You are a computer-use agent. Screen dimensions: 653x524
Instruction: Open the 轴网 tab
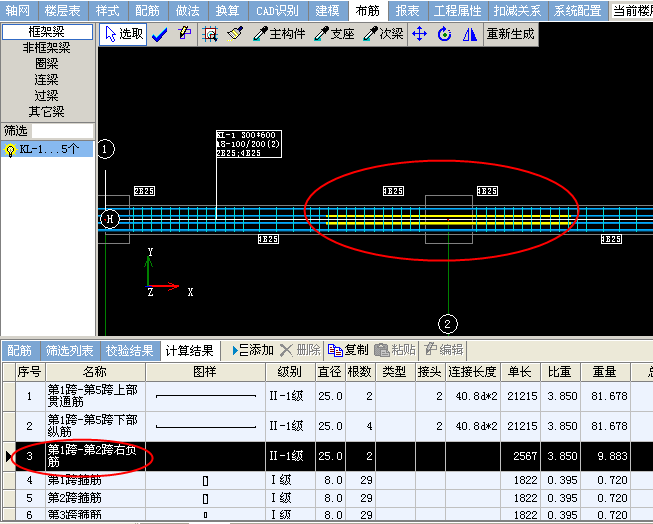click(18, 10)
